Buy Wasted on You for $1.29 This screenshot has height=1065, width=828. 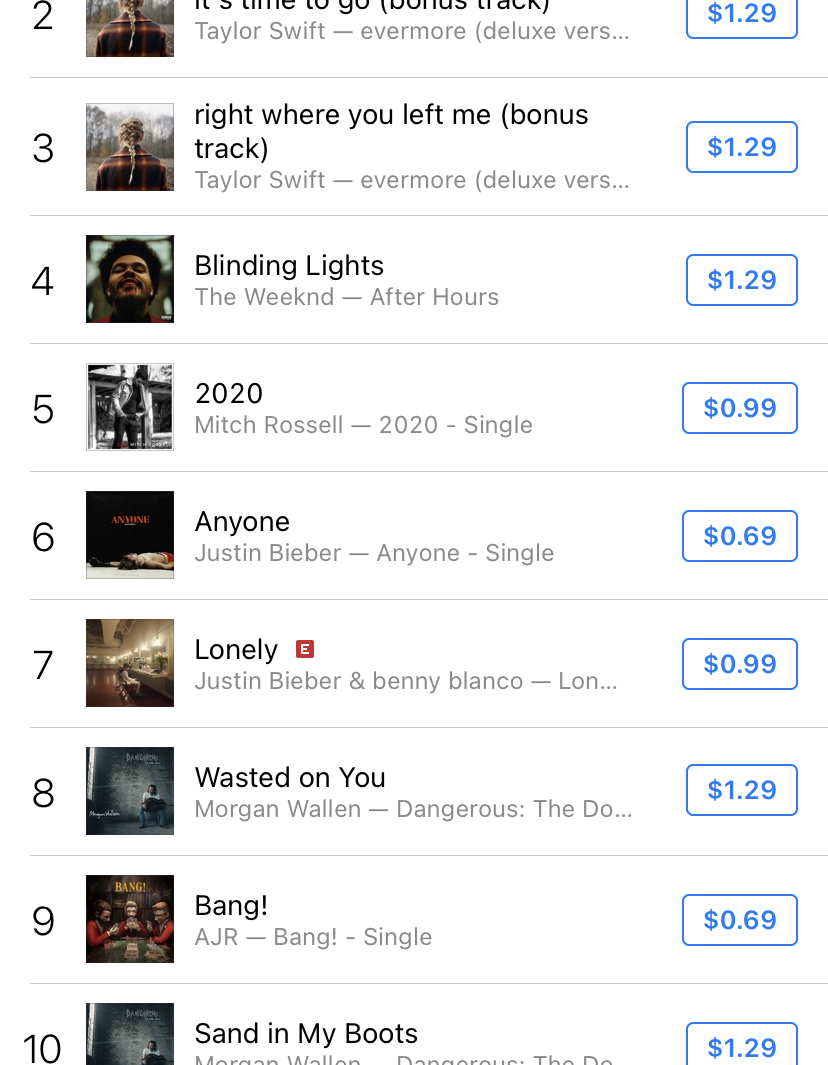[x=741, y=790]
